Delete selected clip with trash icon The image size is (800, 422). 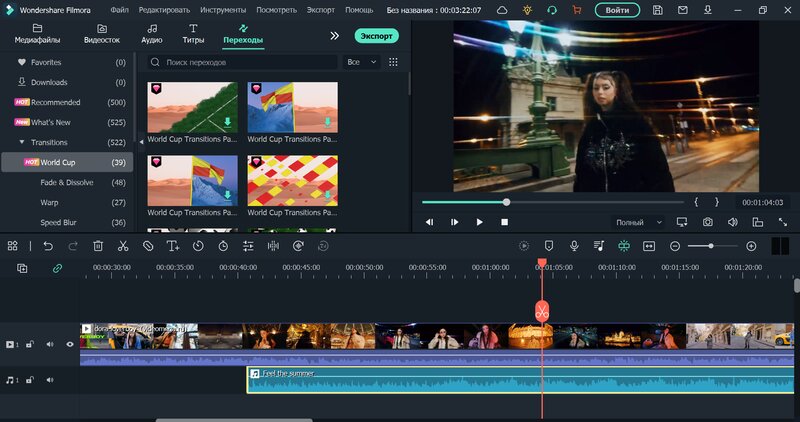98,246
